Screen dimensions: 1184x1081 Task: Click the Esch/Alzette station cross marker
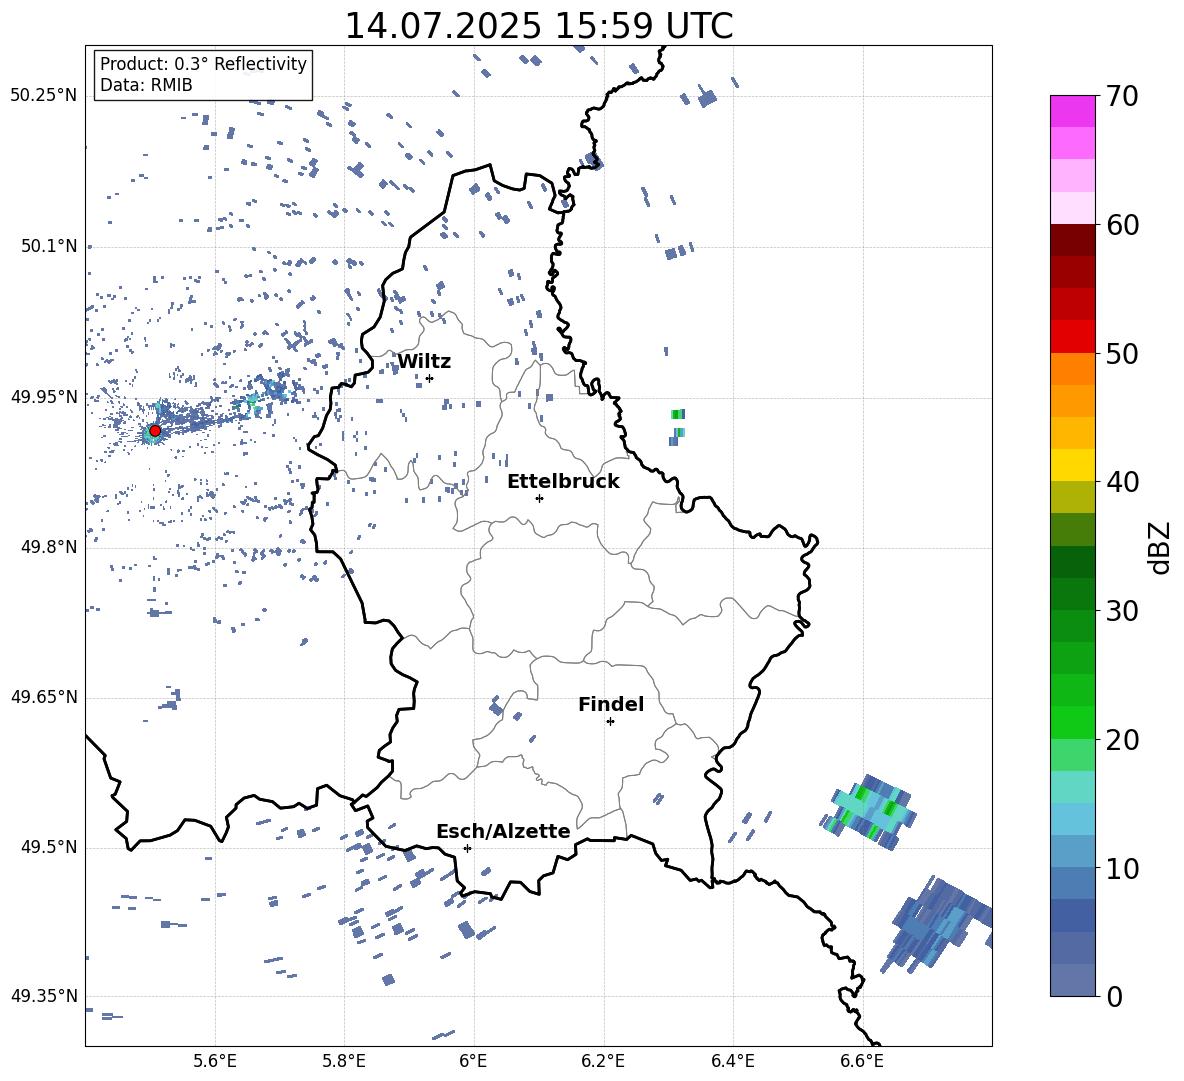(x=467, y=848)
